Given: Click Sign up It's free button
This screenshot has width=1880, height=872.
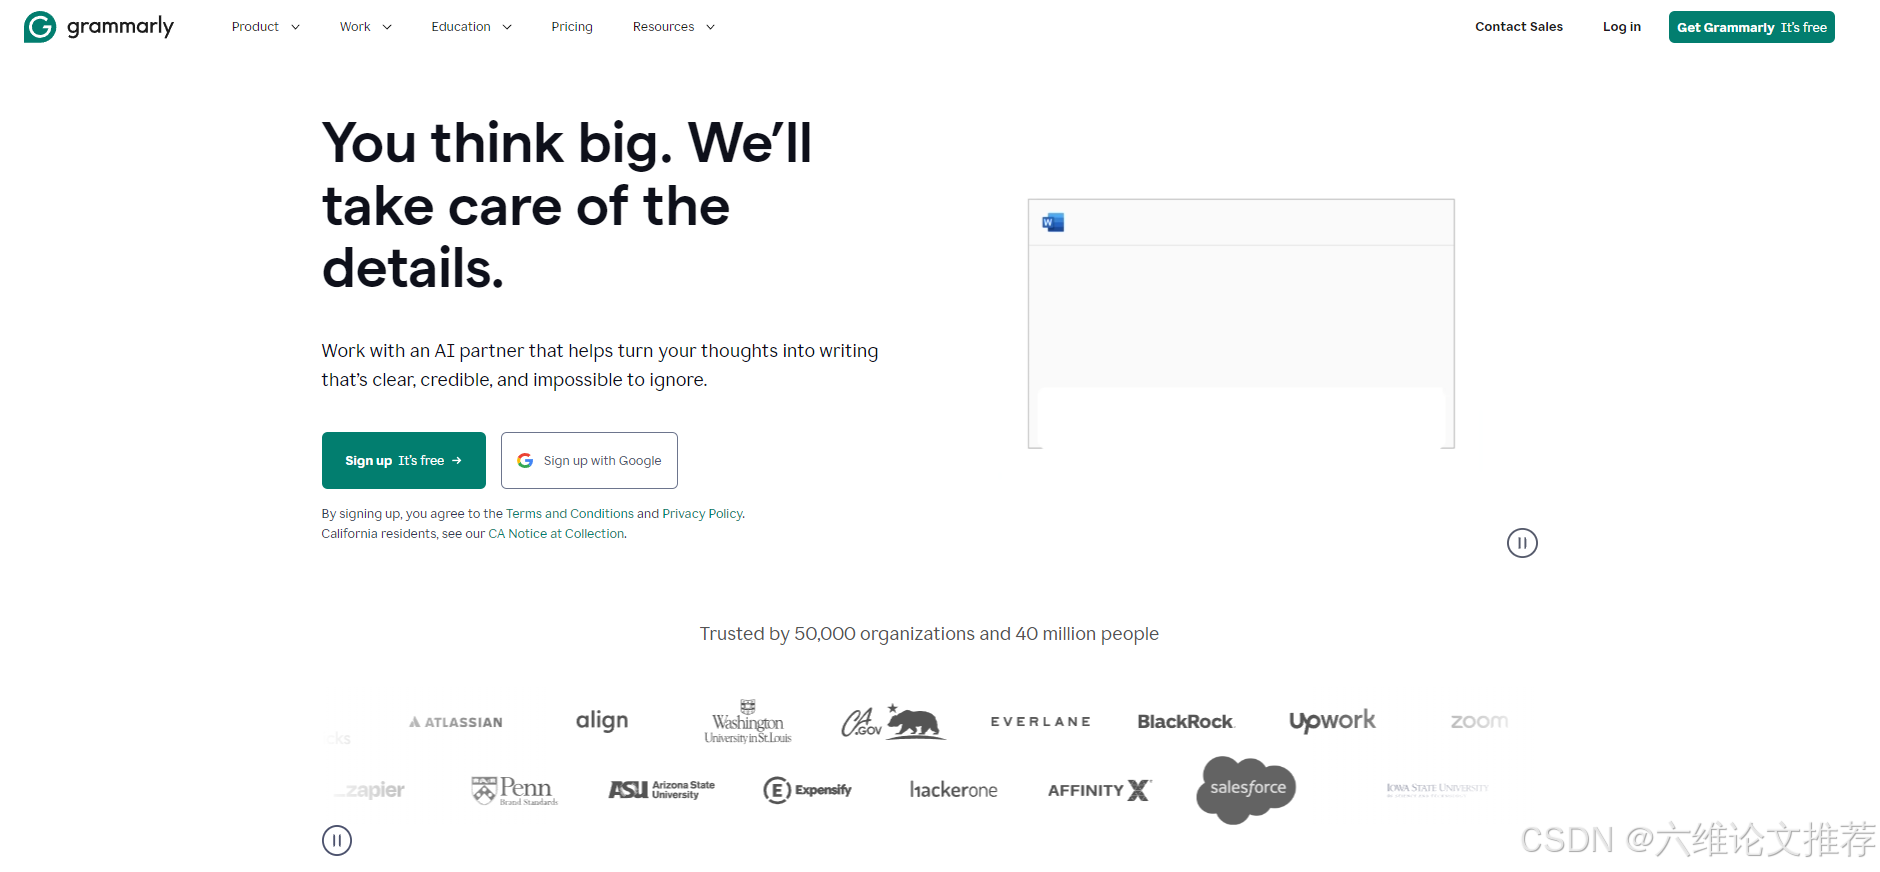Looking at the screenshot, I should pos(403,460).
